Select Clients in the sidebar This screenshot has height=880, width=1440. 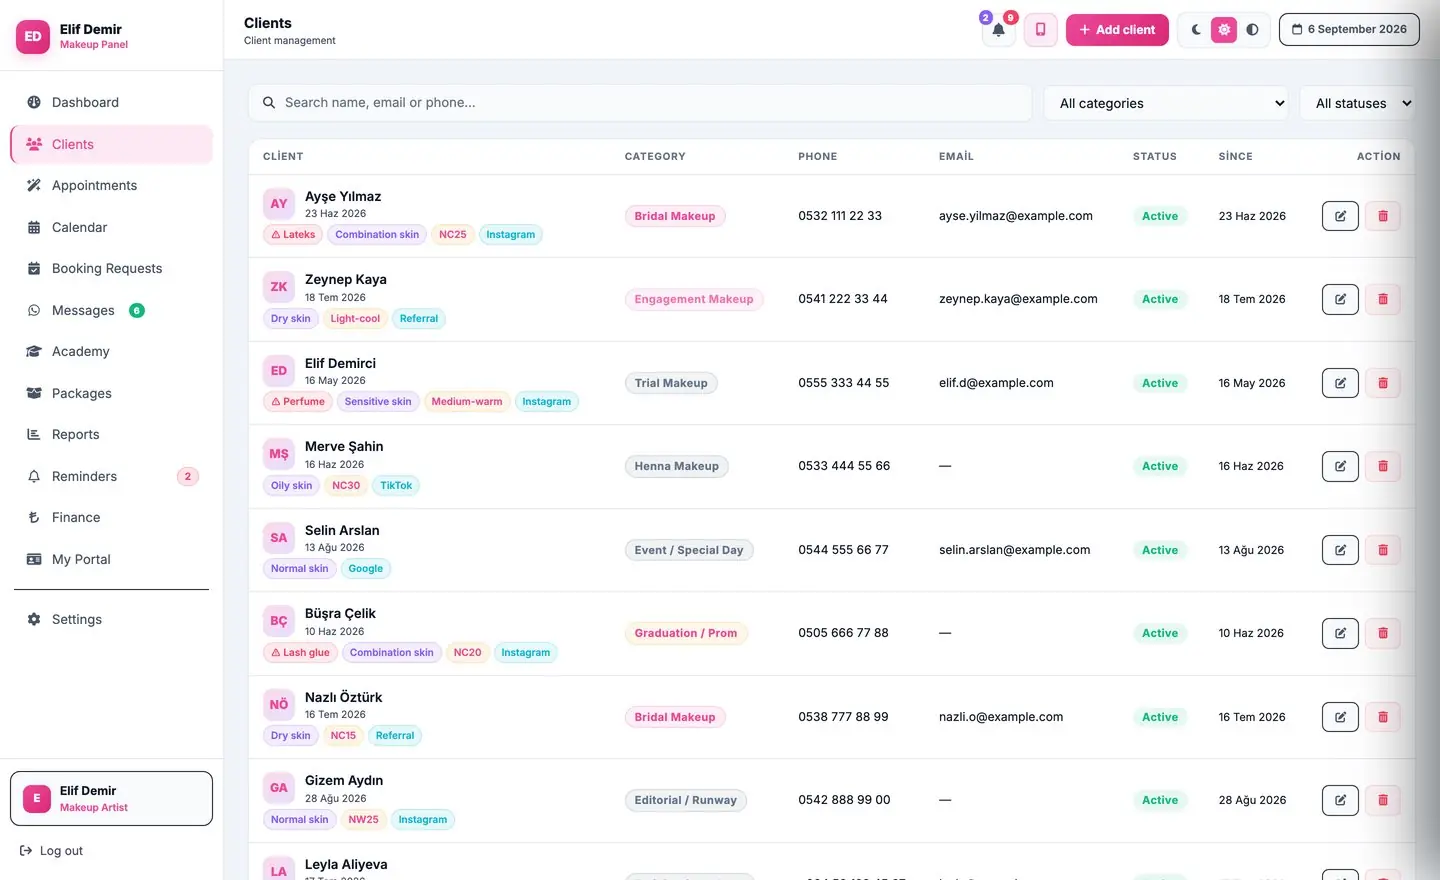point(111,144)
